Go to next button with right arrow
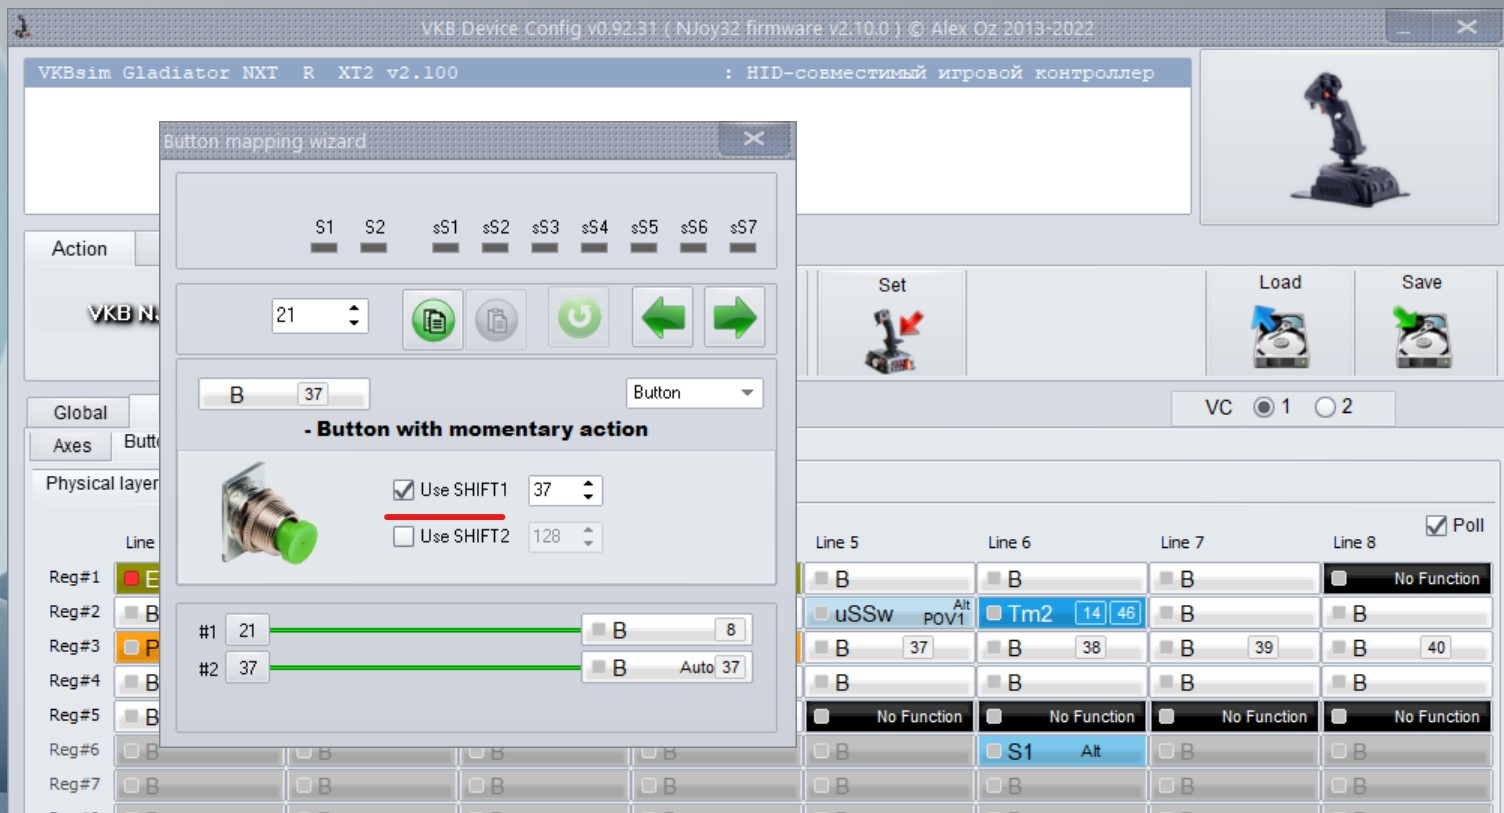Viewport: 1504px width, 813px height. tap(734, 318)
